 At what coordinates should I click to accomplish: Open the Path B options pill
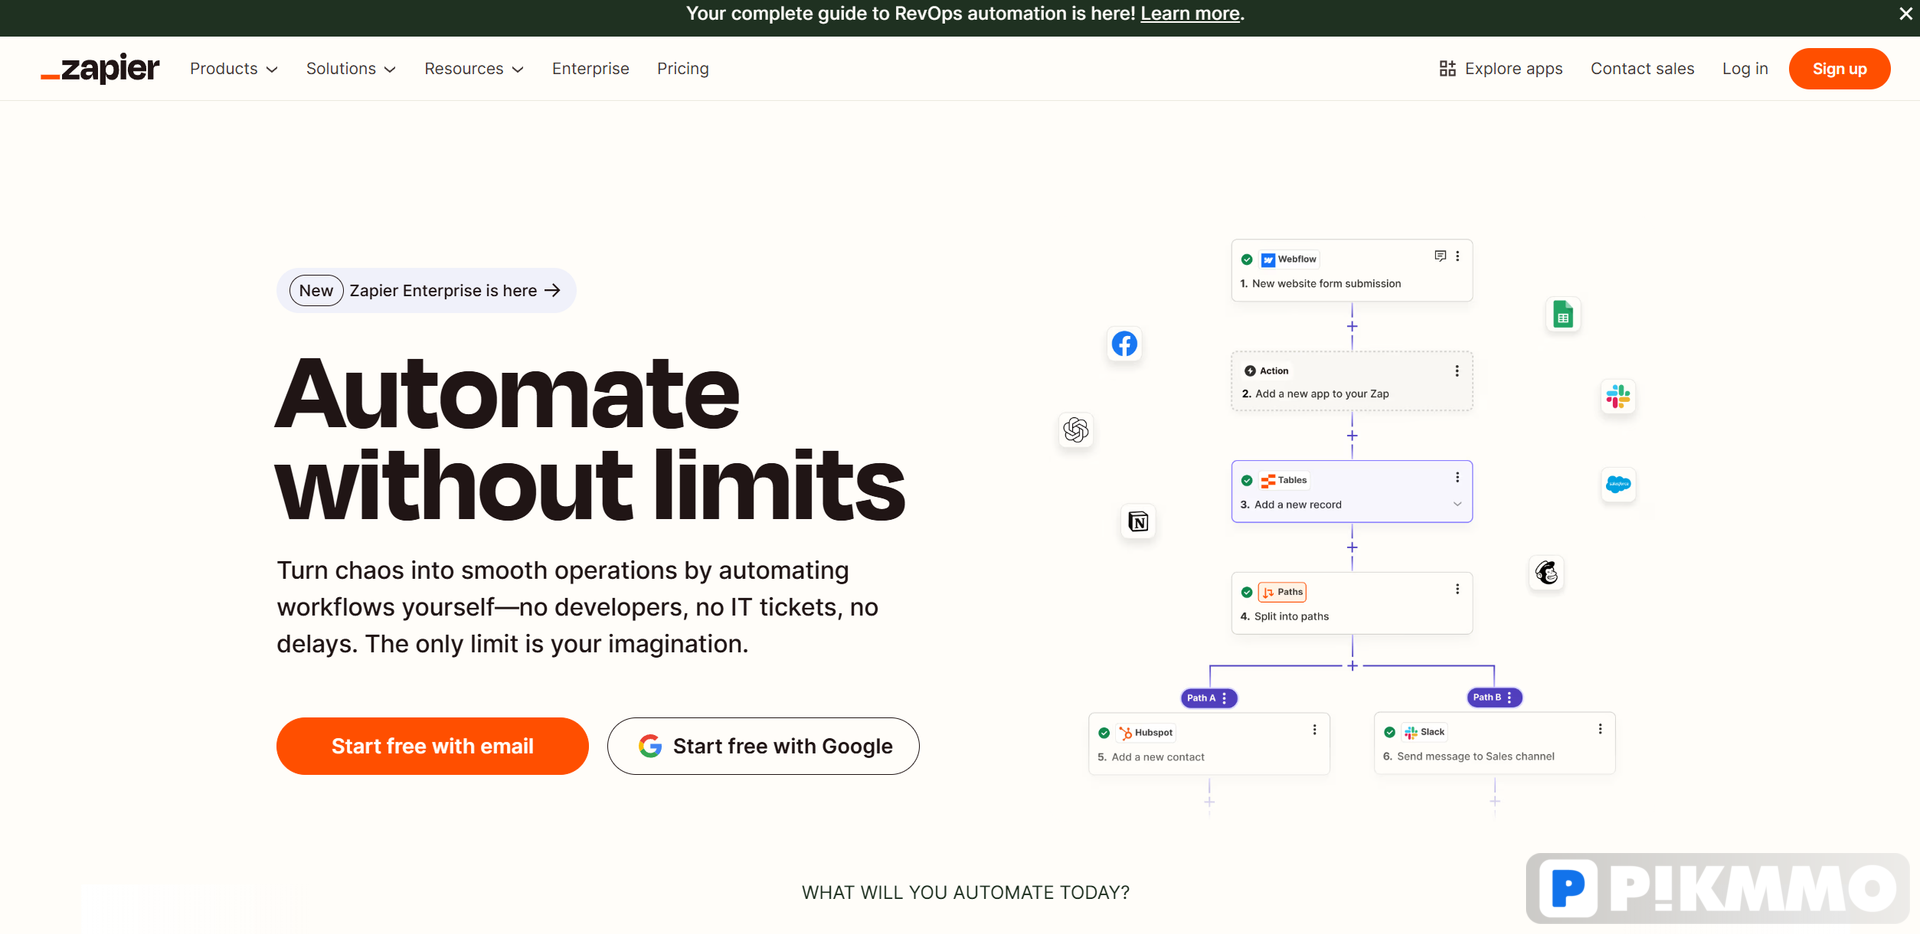click(1494, 697)
